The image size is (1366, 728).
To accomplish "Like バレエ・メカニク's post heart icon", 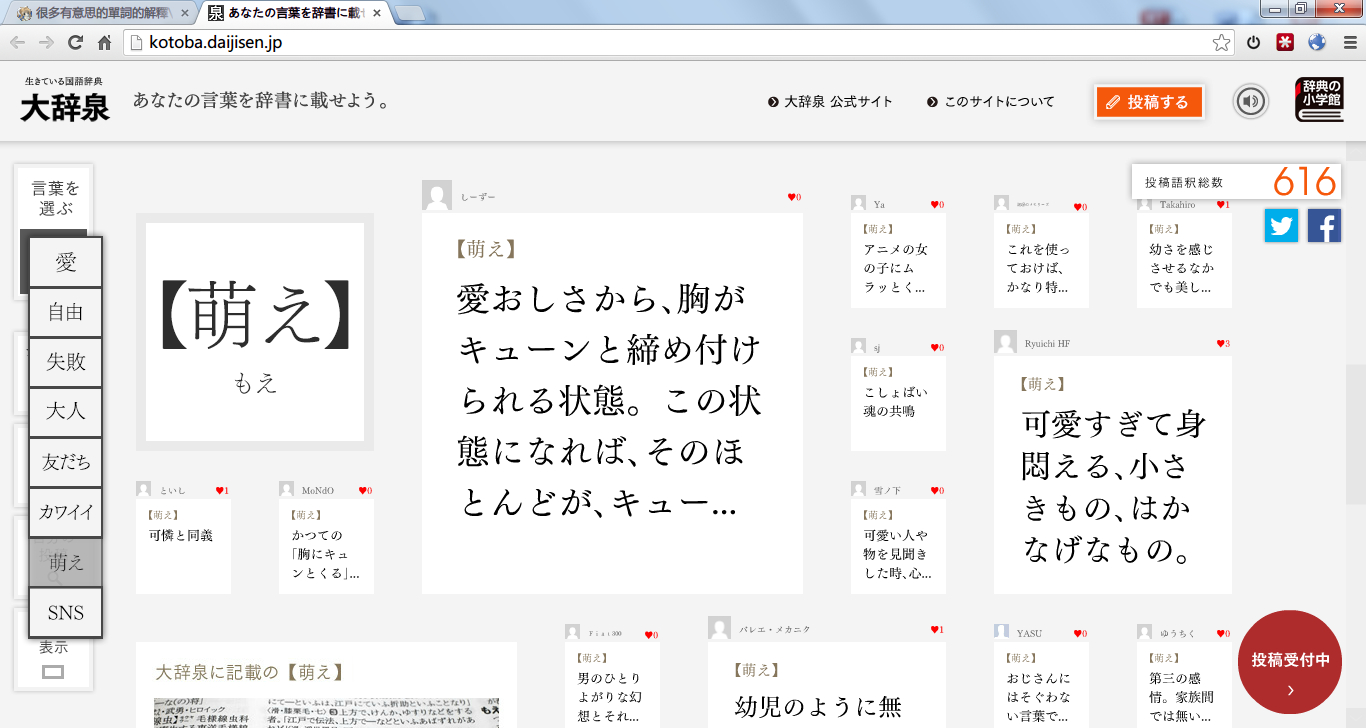I will pos(937,629).
